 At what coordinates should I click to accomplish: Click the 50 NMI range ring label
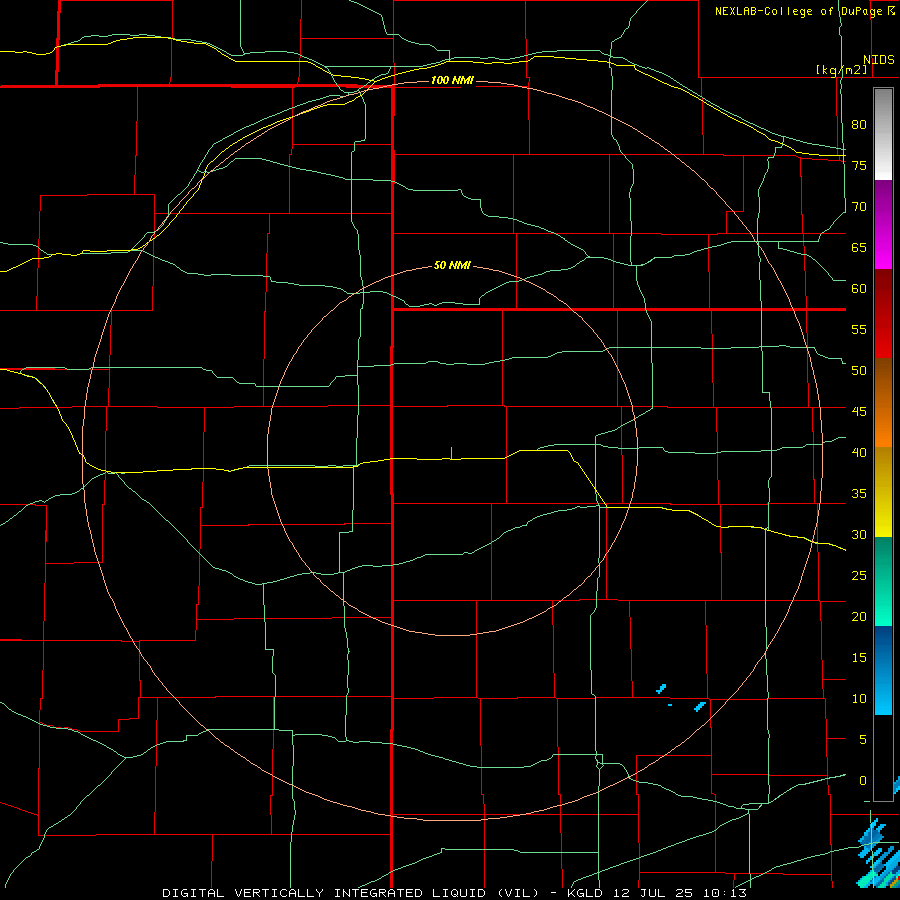(x=452, y=265)
